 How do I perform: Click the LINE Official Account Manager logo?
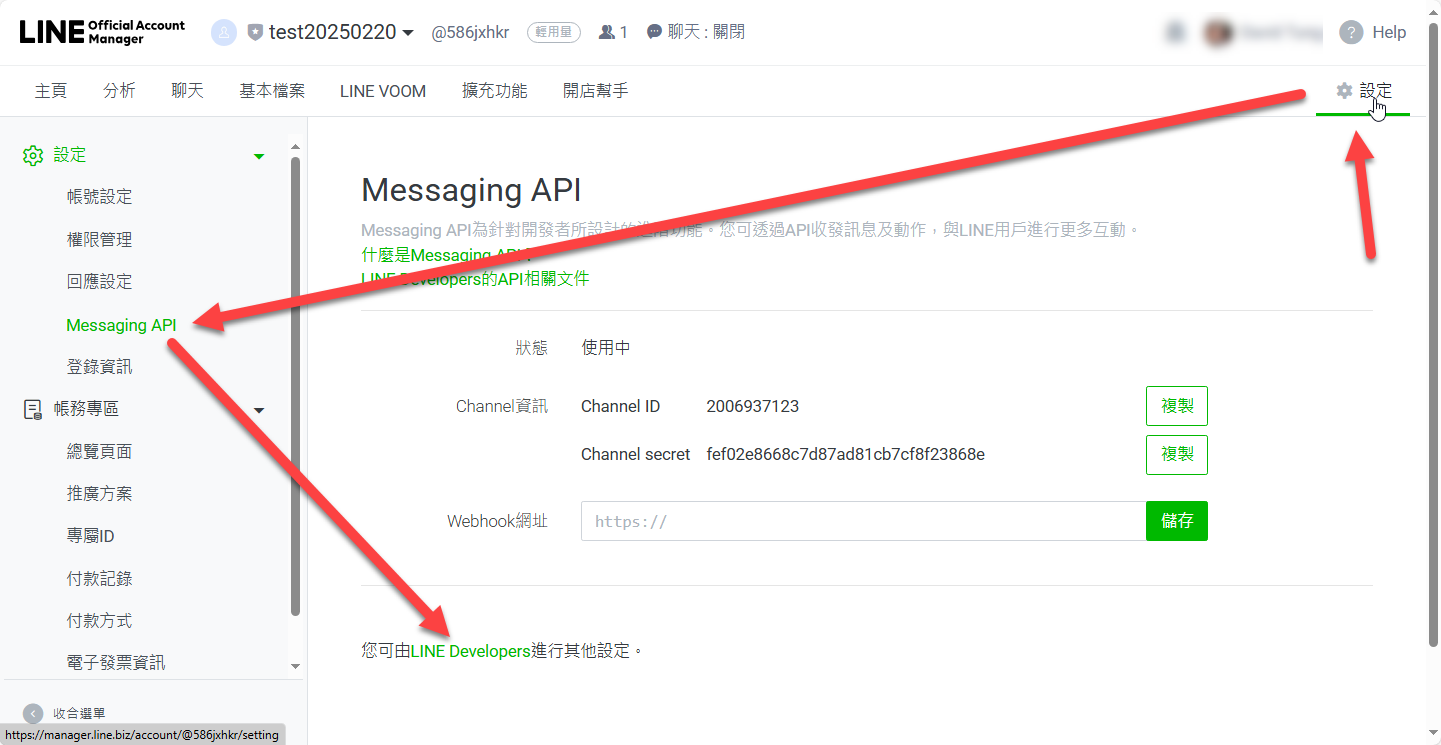(x=102, y=32)
